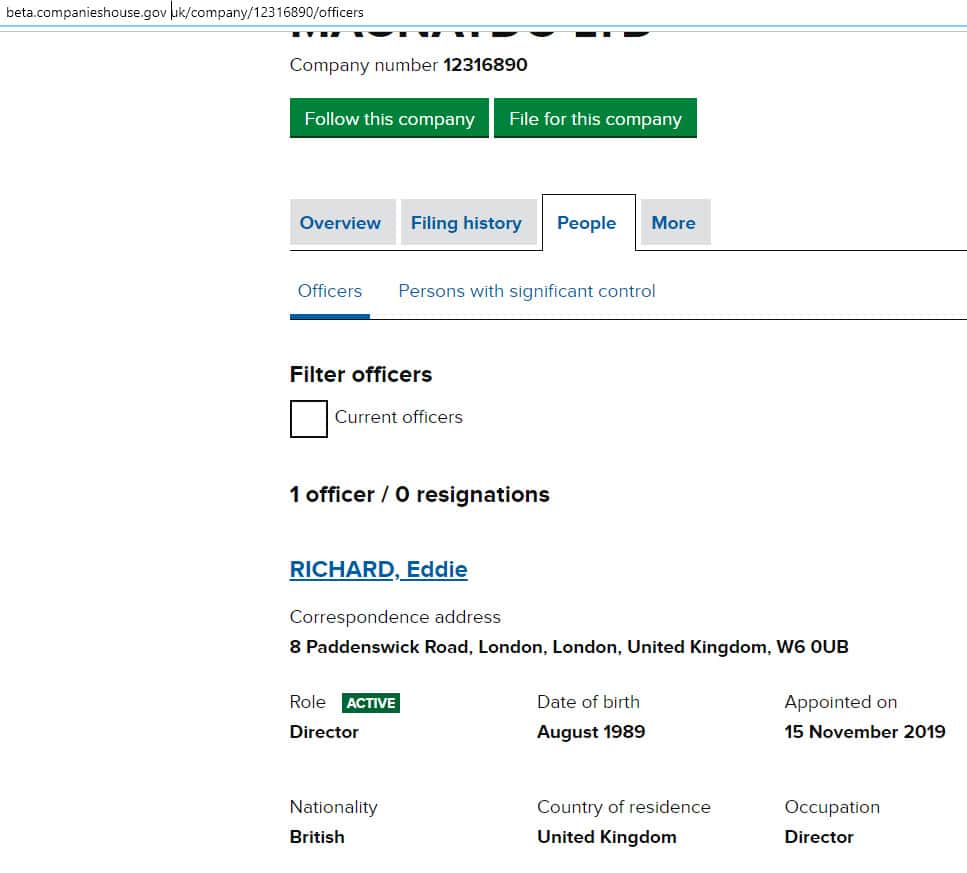Click the company number 12316890
This screenshot has height=873, width=967.
[x=485, y=66]
